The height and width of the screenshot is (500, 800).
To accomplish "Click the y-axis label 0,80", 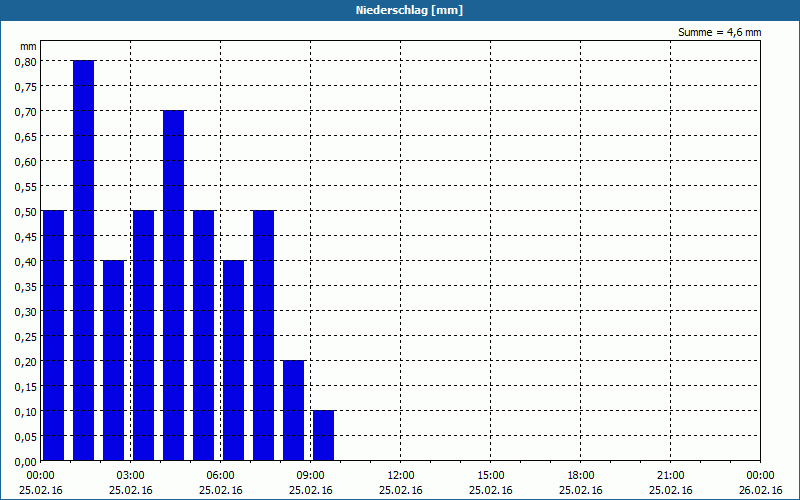I will click(x=26, y=62).
